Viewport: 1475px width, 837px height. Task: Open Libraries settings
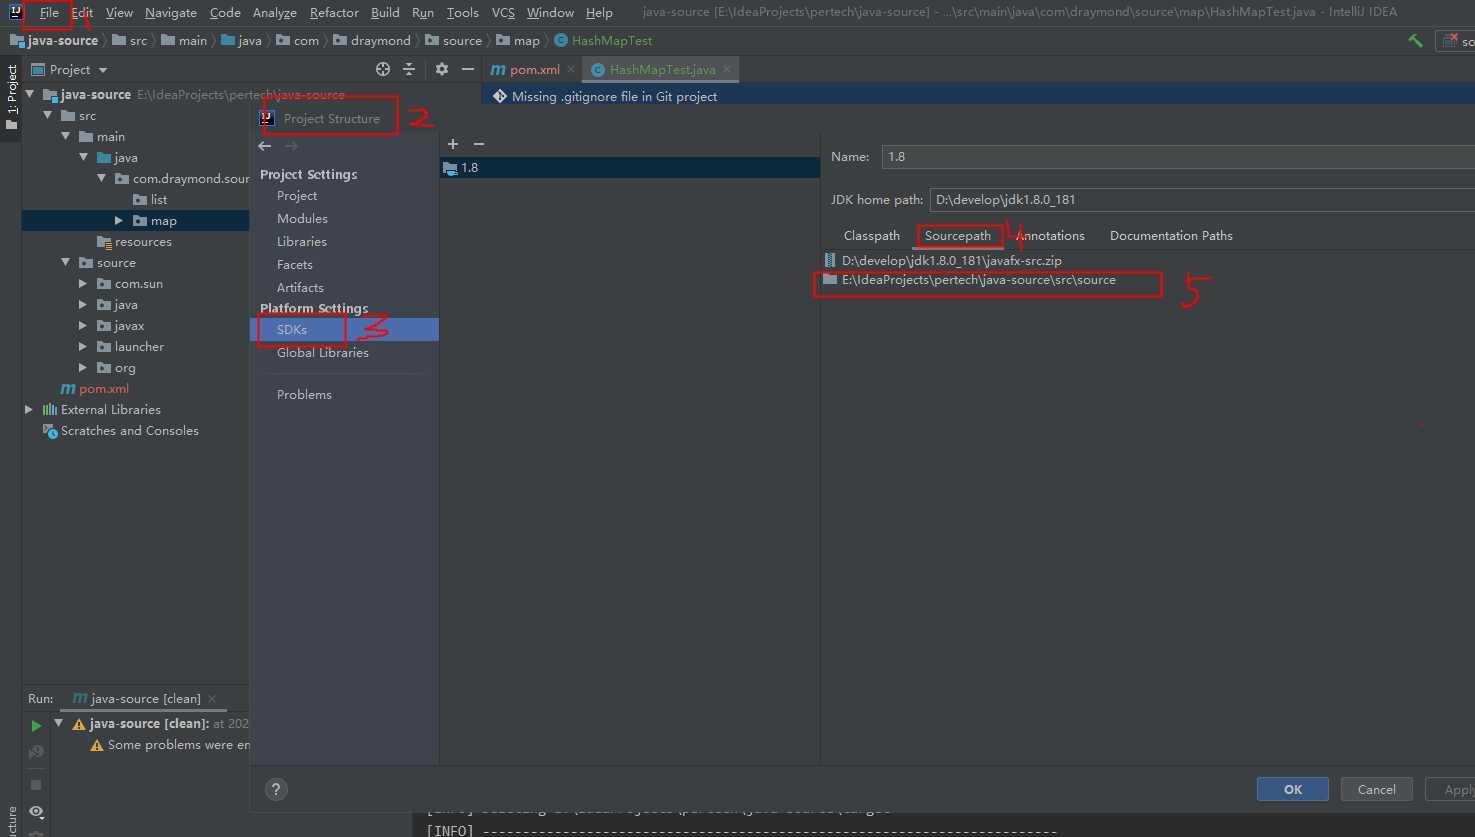(x=302, y=242)
